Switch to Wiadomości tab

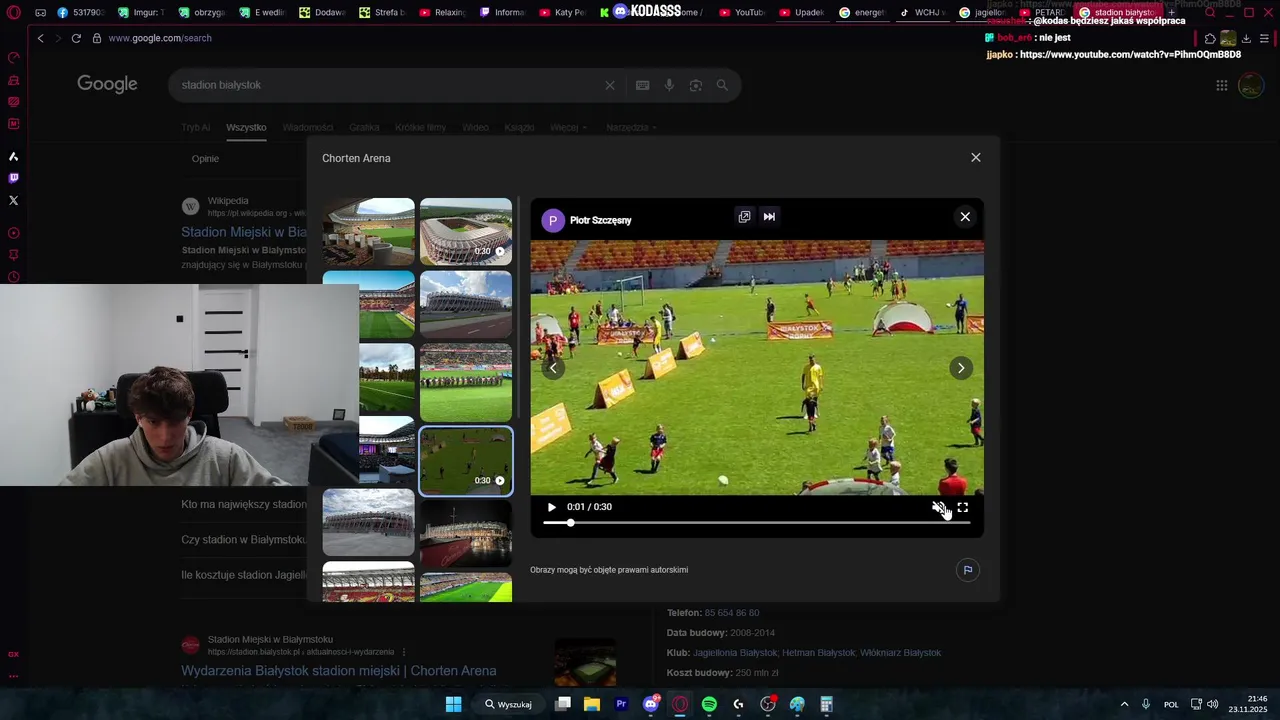(x=308, y=128)
